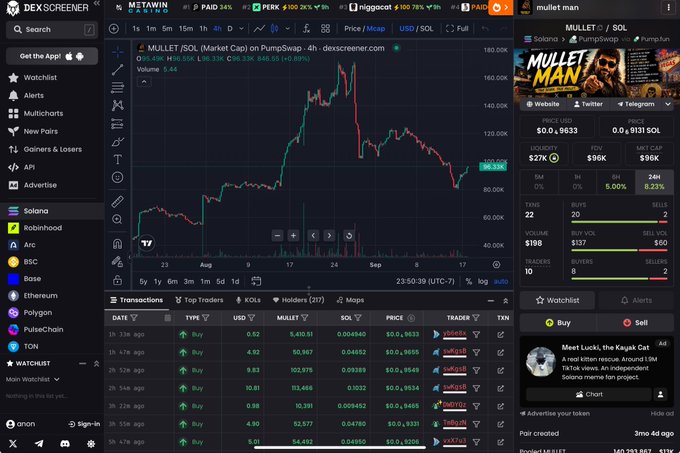Switch to the KOLs tab
Viewport: 680px width, 453px height.
coord(248,300)
